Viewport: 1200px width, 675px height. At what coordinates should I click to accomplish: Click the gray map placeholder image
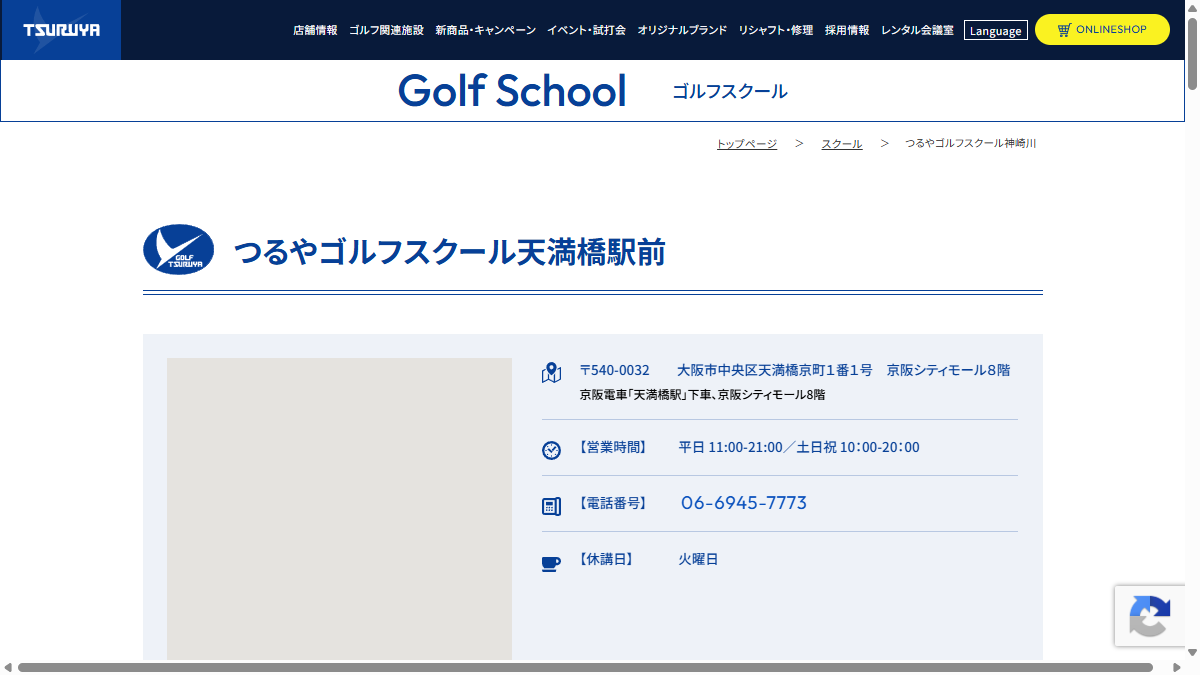(x=339, y=509)
